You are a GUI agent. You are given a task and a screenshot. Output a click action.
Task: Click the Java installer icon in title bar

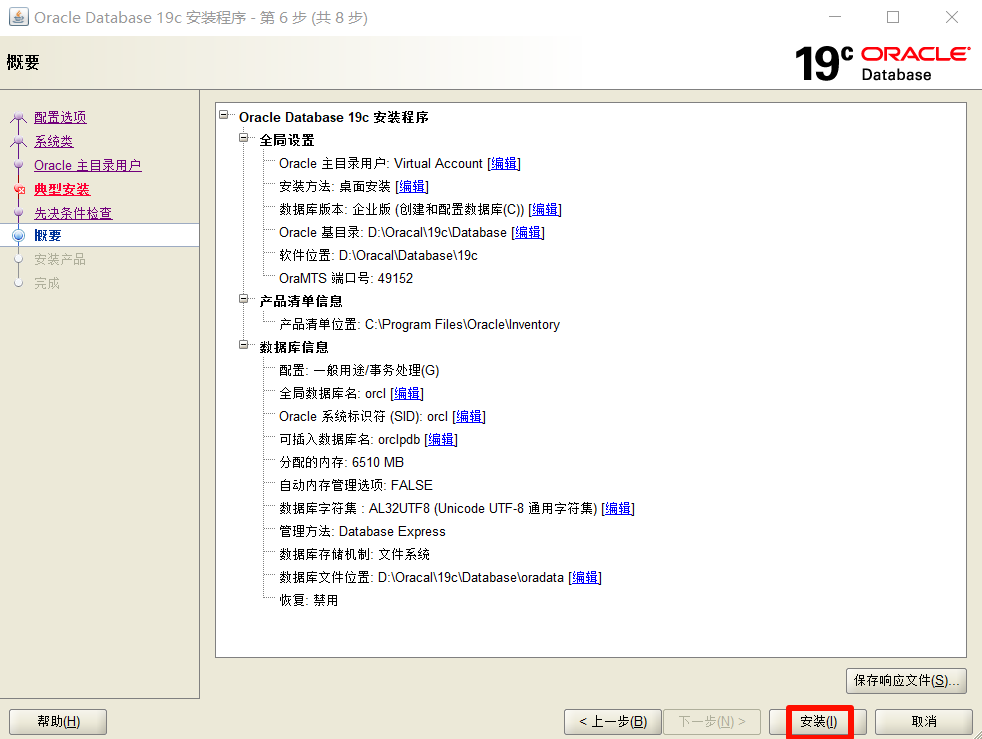(x=18, y=17)
